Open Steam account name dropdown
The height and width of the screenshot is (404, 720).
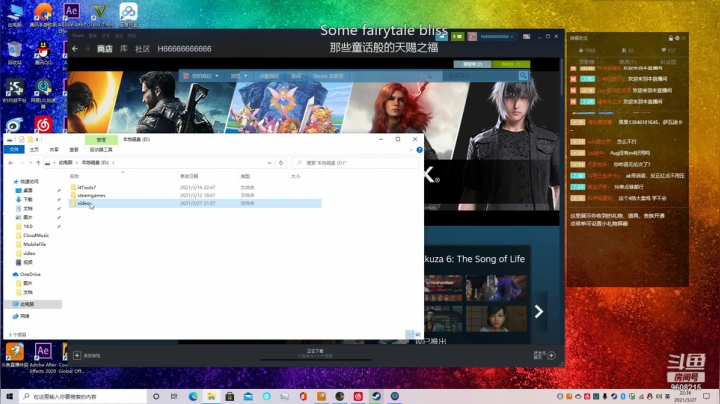pos(497,36)
